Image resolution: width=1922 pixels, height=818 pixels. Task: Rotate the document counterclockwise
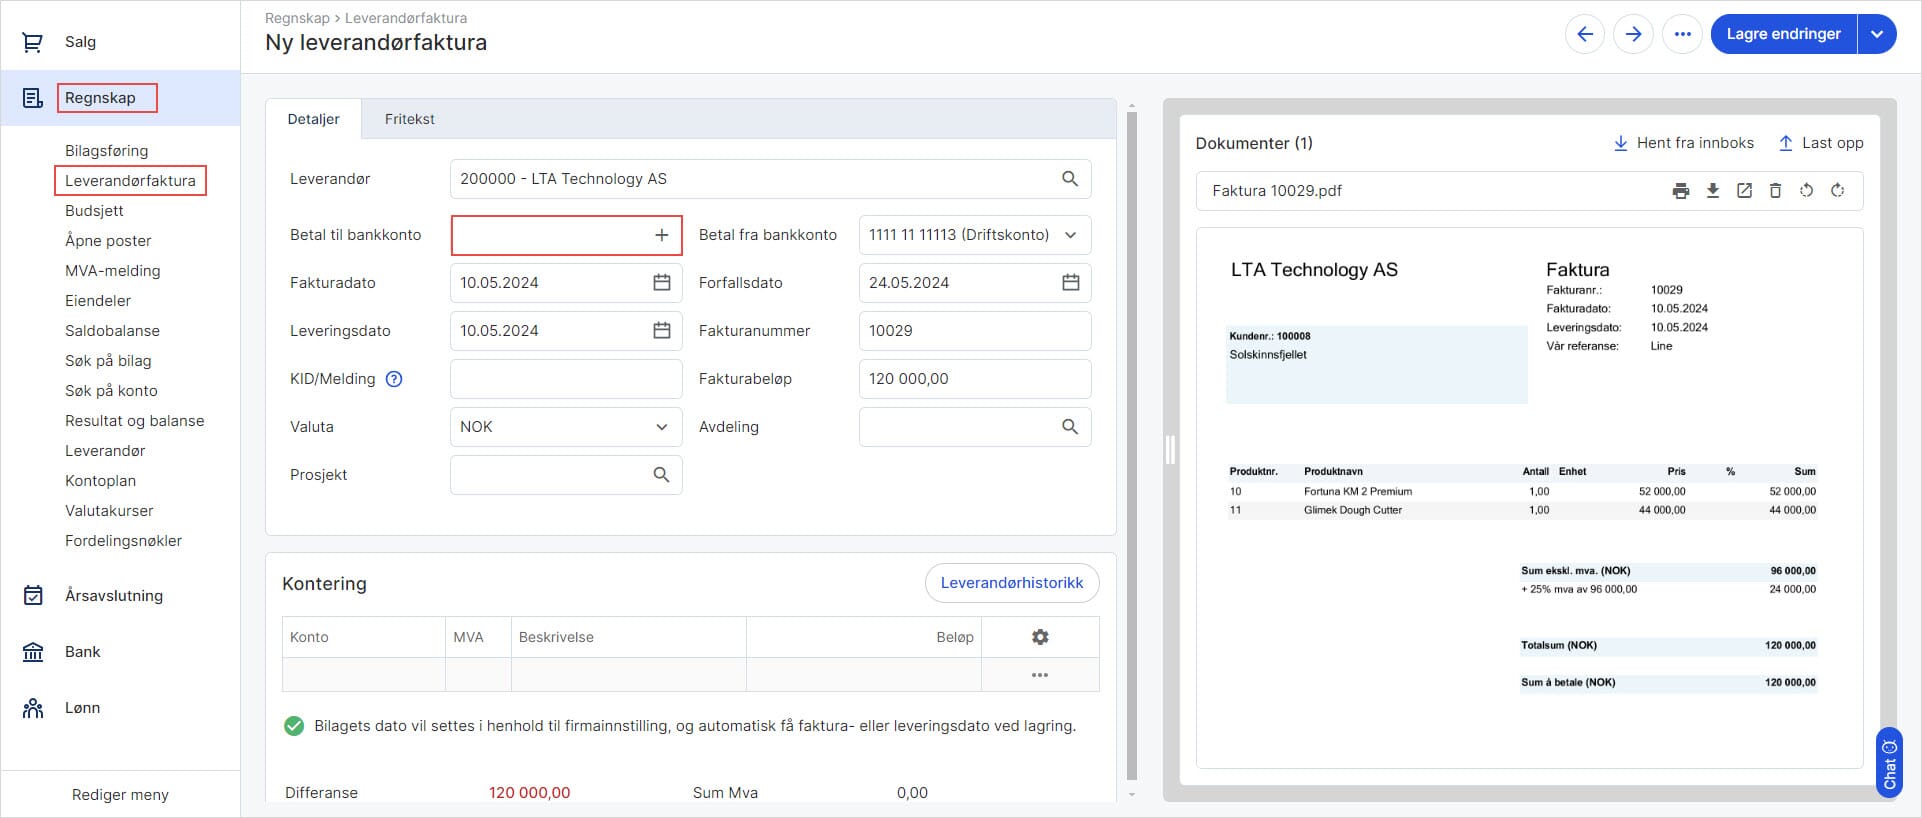[x=1806, y=191]
